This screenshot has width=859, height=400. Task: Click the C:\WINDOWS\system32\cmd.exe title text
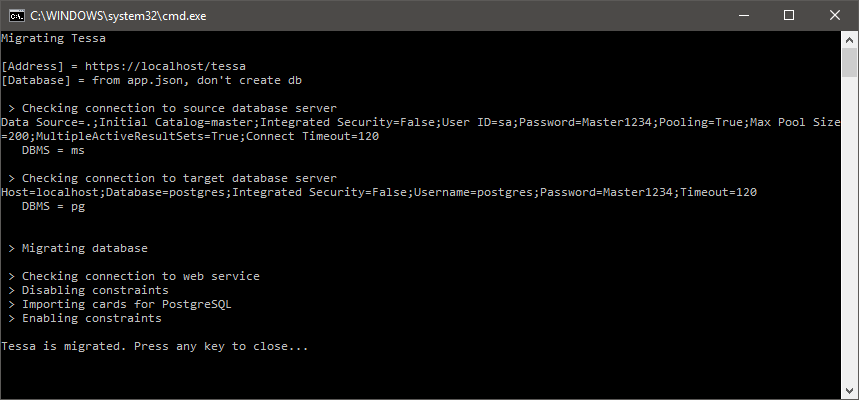tap(118, 16)
